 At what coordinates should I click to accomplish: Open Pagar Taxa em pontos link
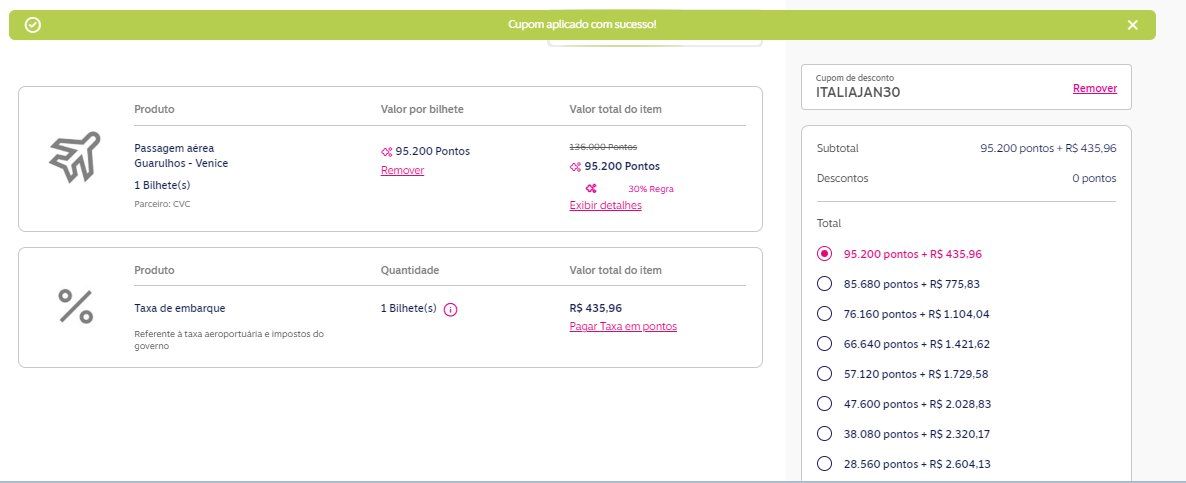click(x=622, y=327)
